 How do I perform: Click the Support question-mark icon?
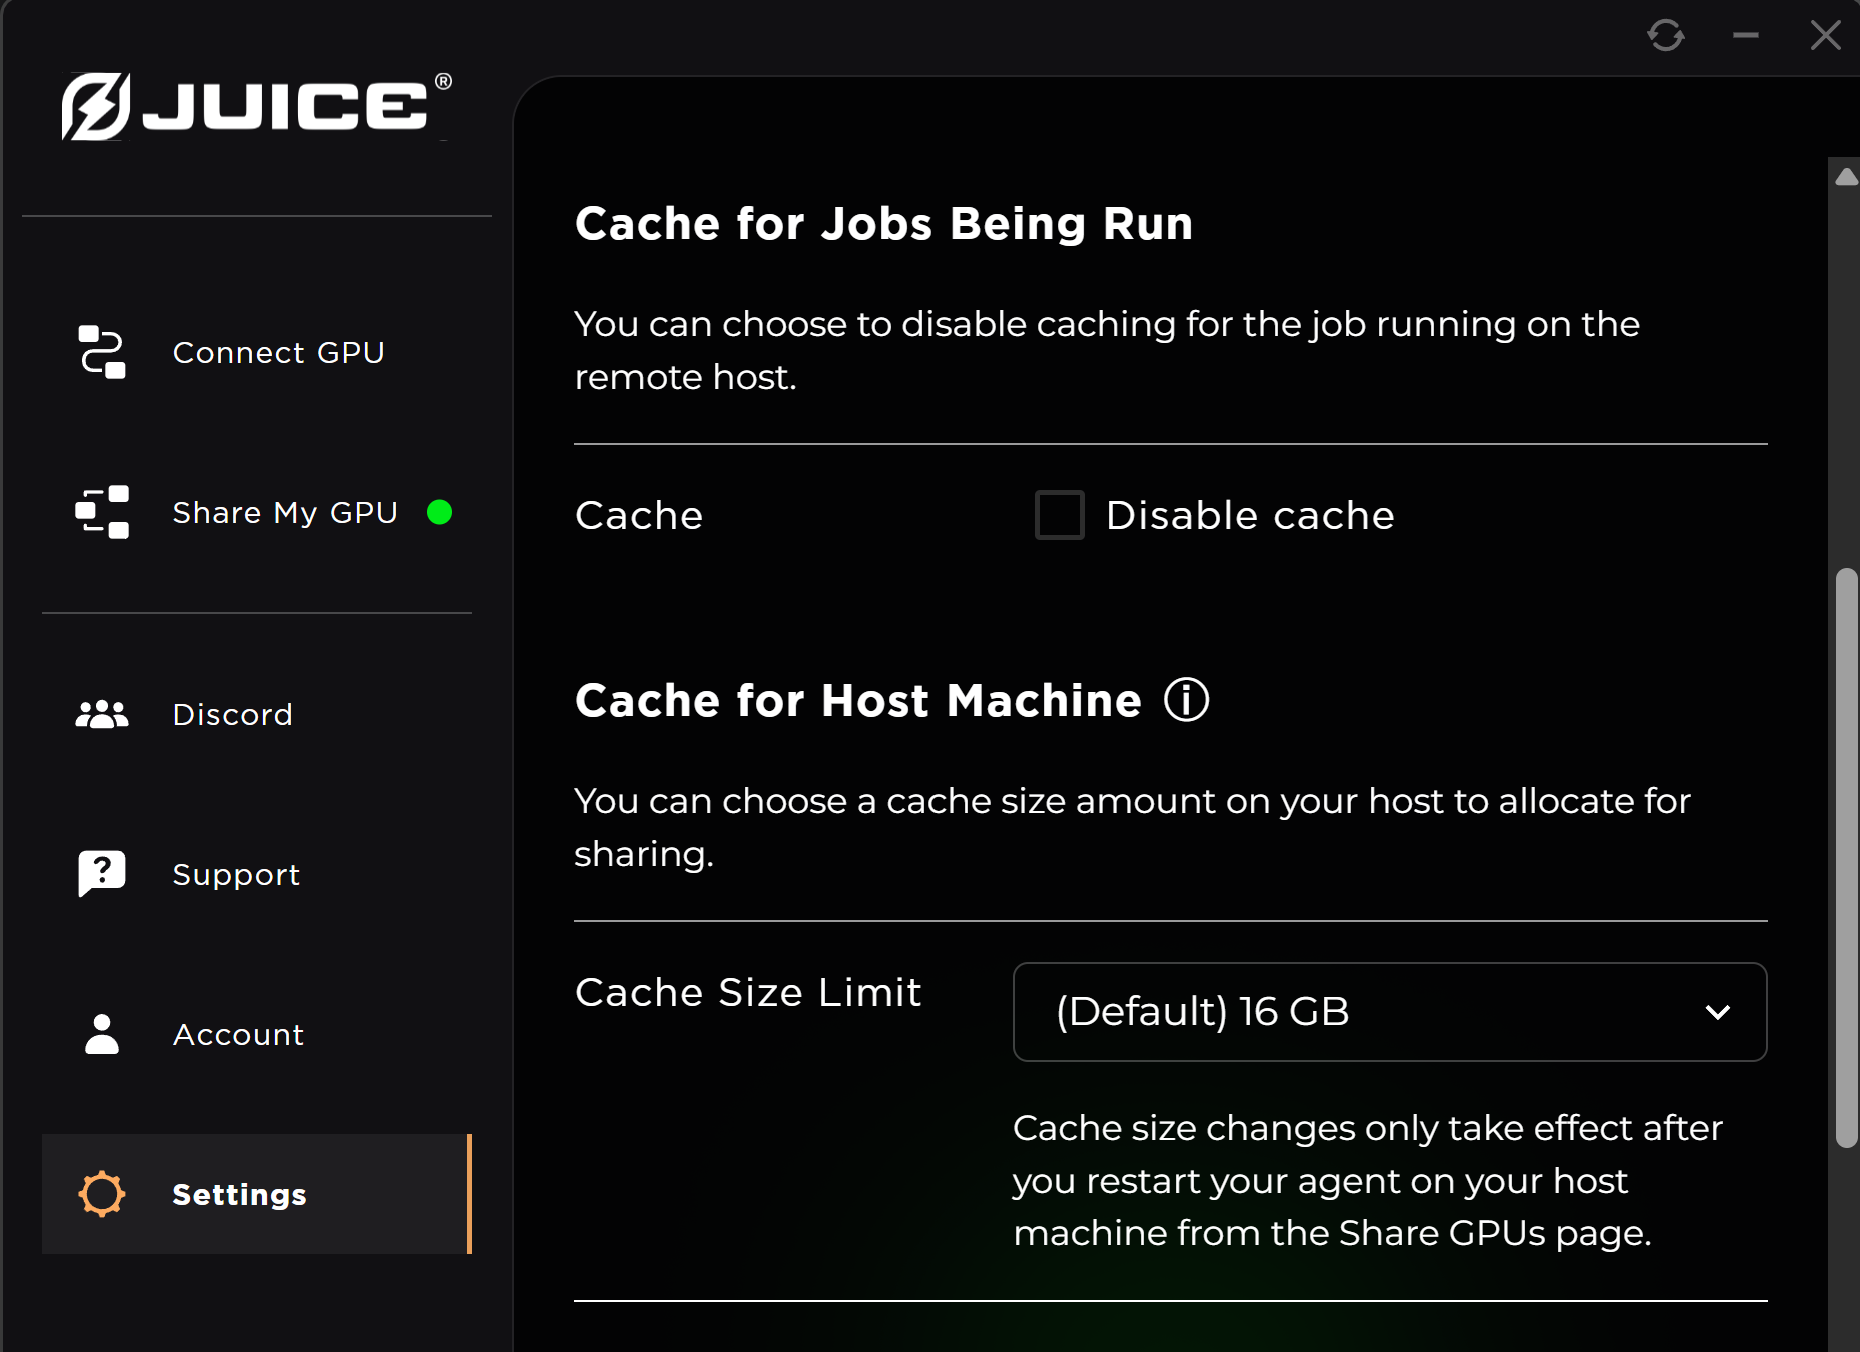pos(102,874)
